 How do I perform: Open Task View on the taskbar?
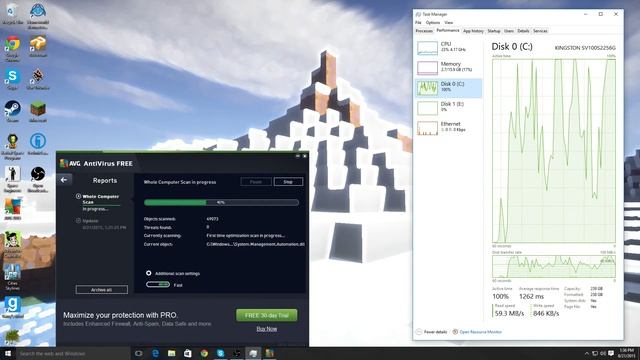pyautogui.click(x=139, y=353)
